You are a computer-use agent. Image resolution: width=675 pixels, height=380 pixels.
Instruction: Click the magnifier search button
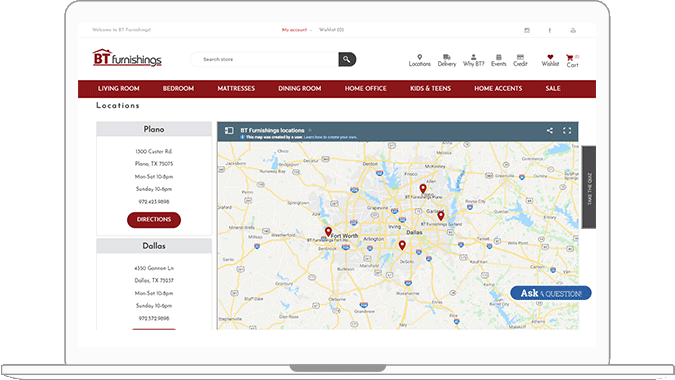(347, 59)
